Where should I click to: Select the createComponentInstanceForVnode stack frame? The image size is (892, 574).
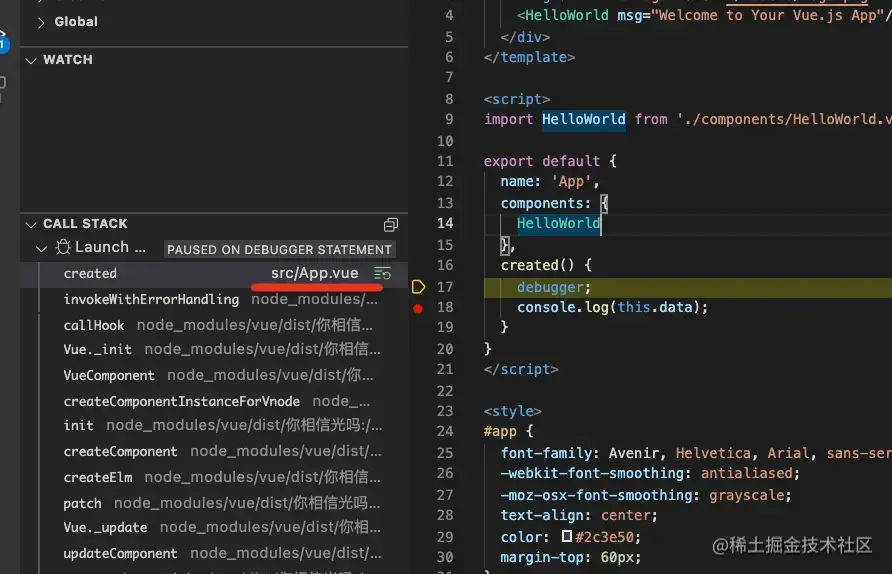tap(214, 401)
